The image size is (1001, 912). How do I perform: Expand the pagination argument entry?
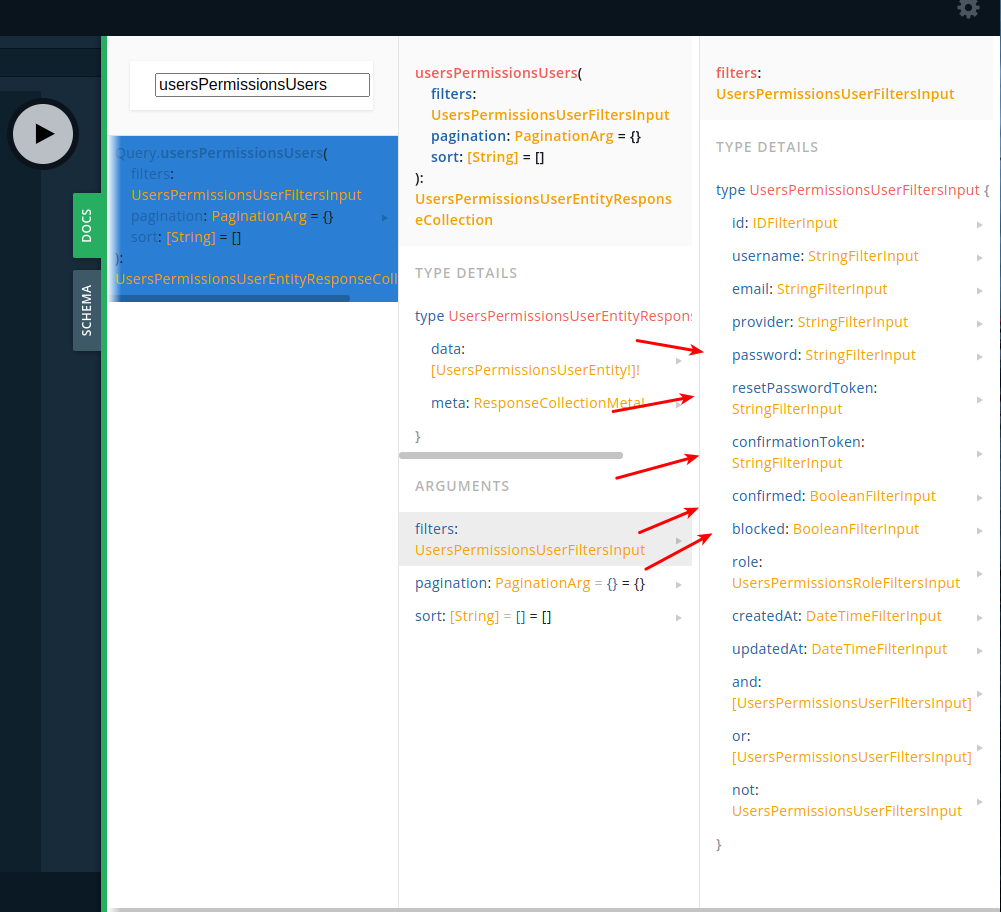click(x=678, y=583)
